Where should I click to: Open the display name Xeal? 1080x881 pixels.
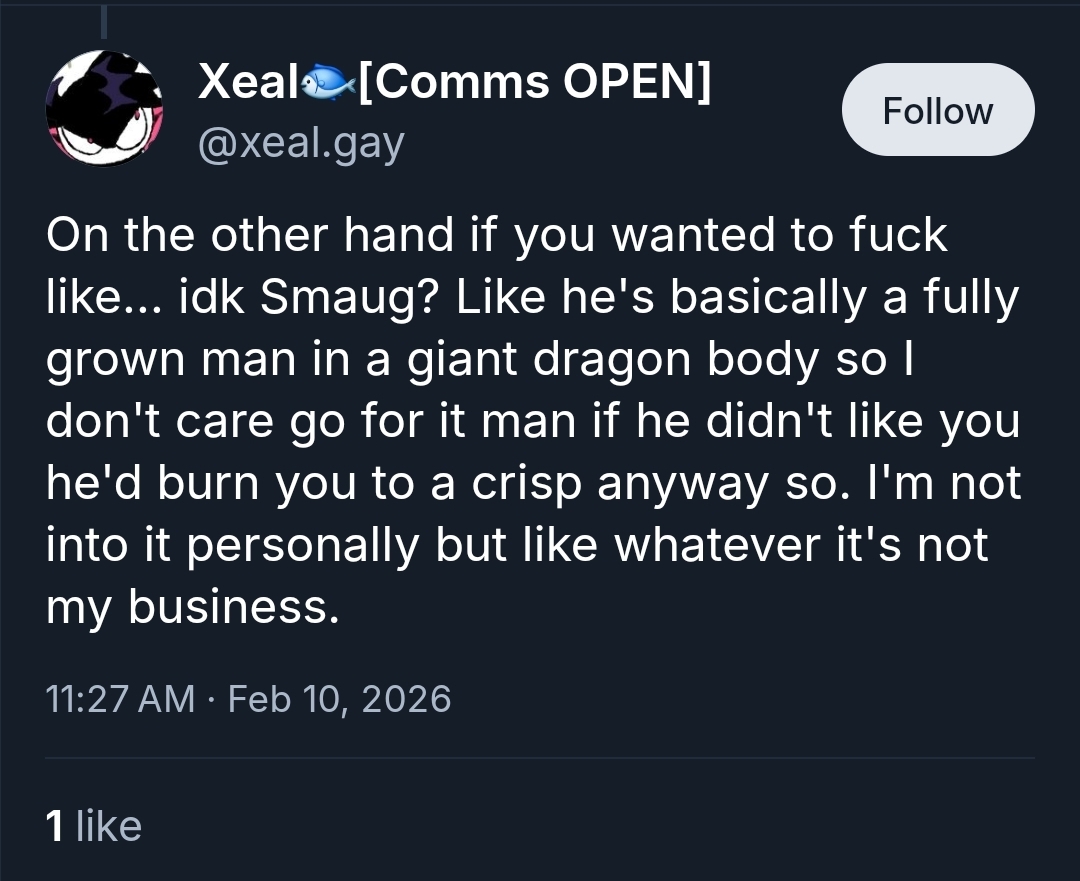[247, 83]
